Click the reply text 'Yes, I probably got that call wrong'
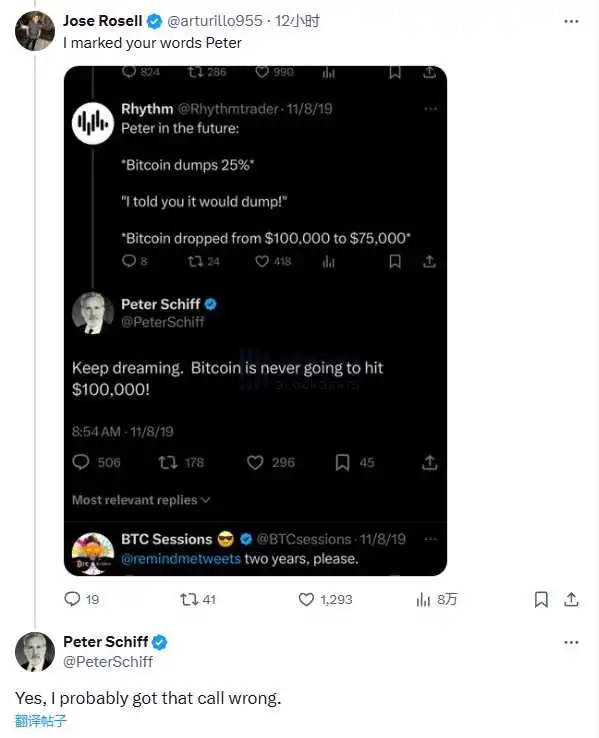The height and width of the screenshot is (738, 599). coord(148,698)
